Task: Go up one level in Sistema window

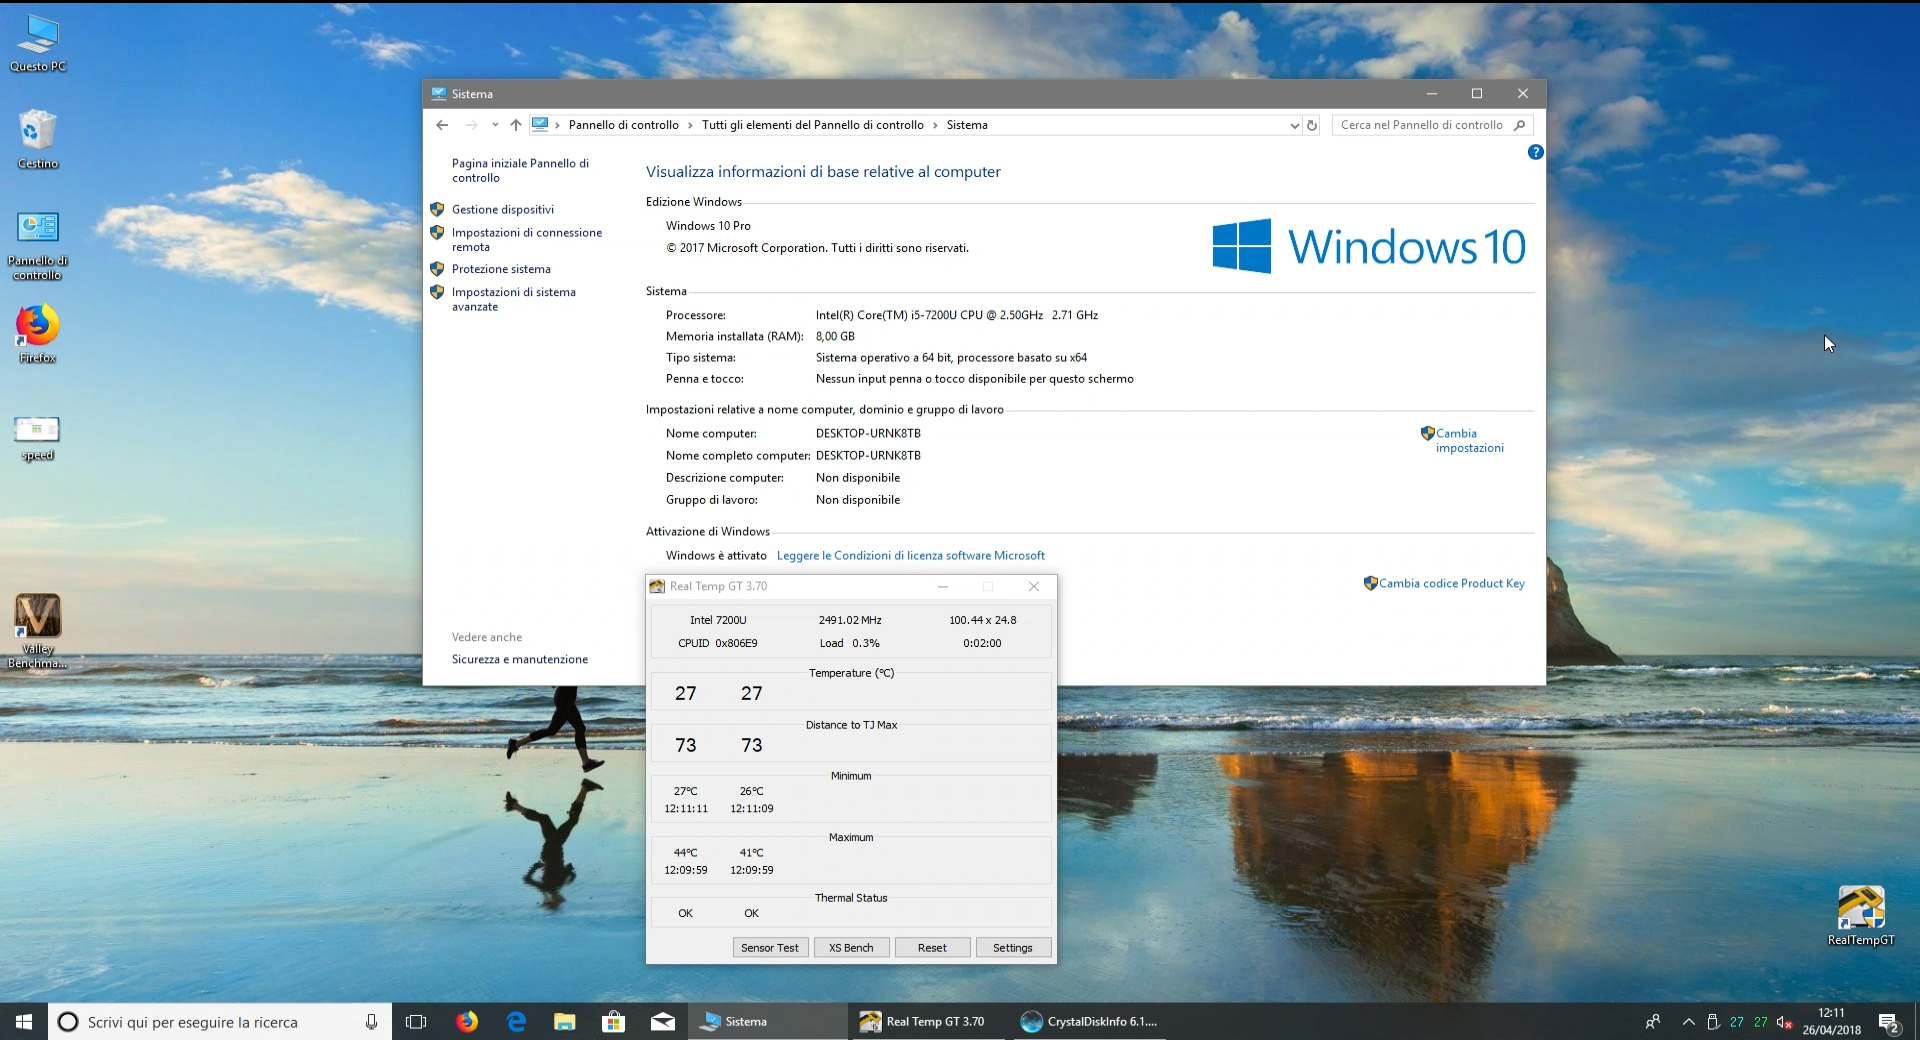Action: click(x=516, y=125)
